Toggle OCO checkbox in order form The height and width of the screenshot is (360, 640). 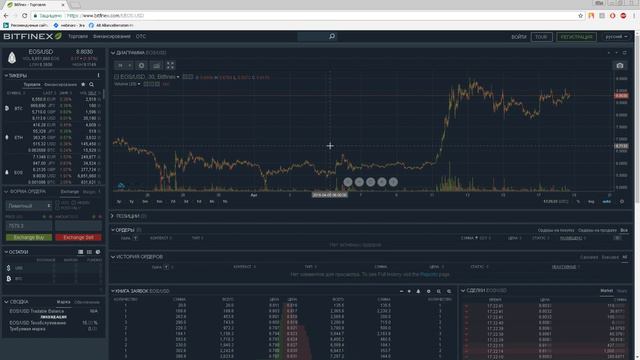click(57, 202)
